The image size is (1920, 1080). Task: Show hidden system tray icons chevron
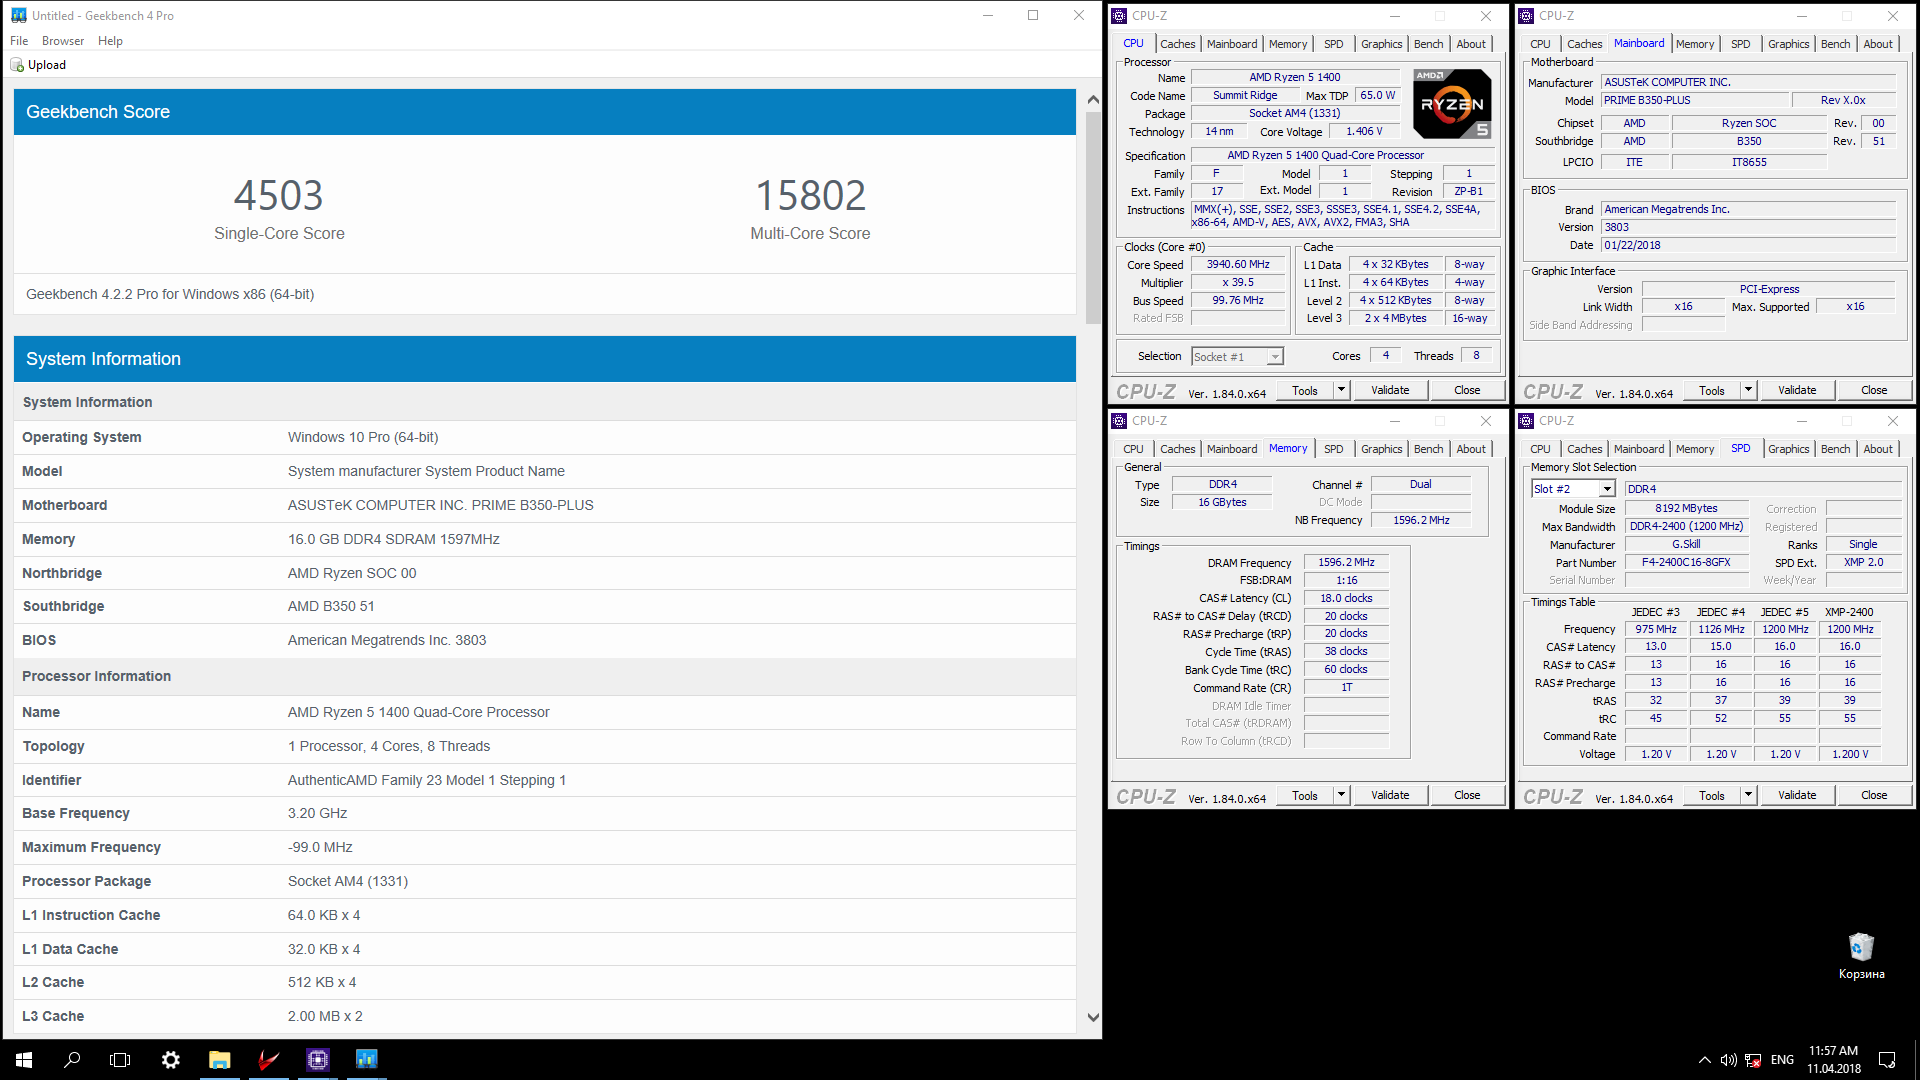pos(1704,1060)
